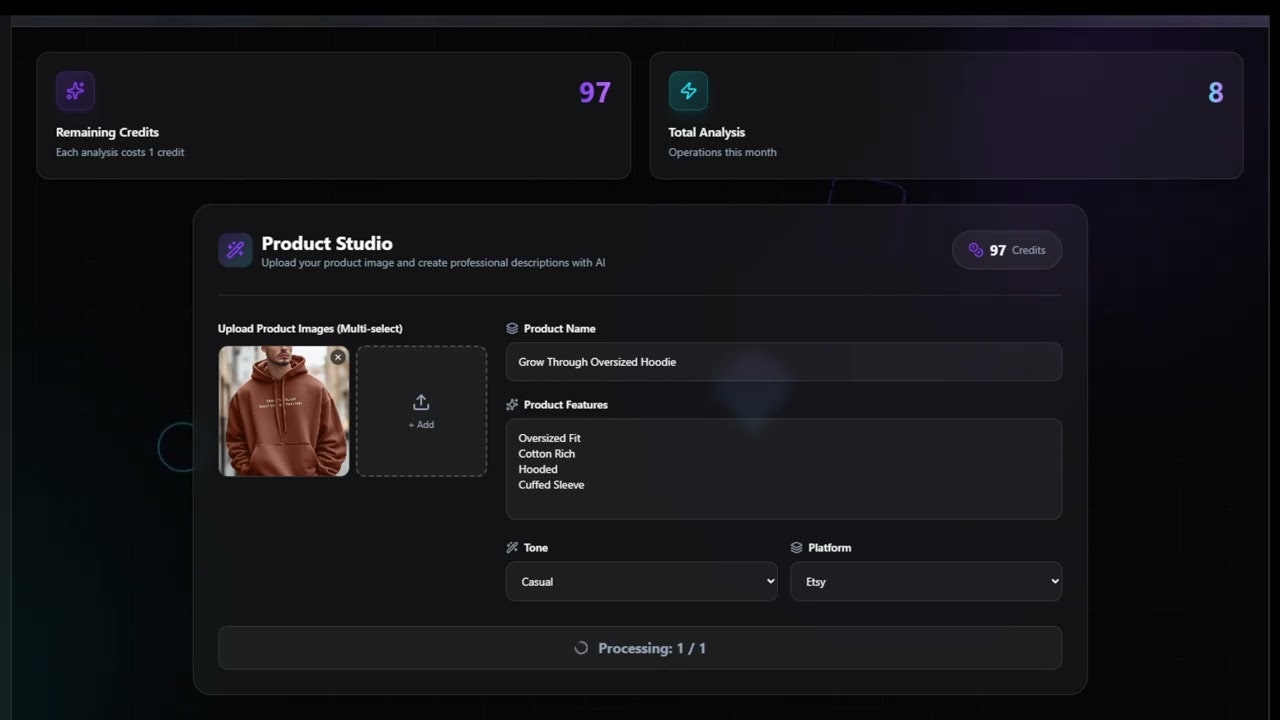Click the Product Features text area

click(784, 469)
